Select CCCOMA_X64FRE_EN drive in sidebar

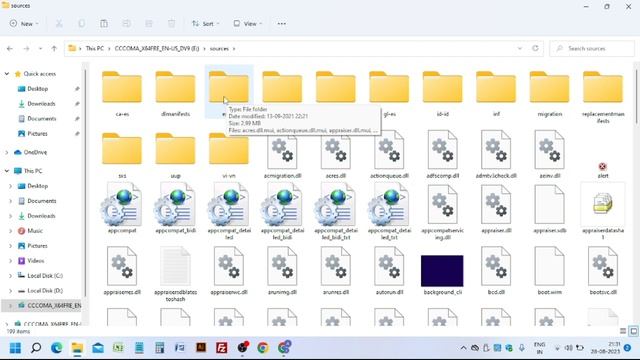click(54, 305)
